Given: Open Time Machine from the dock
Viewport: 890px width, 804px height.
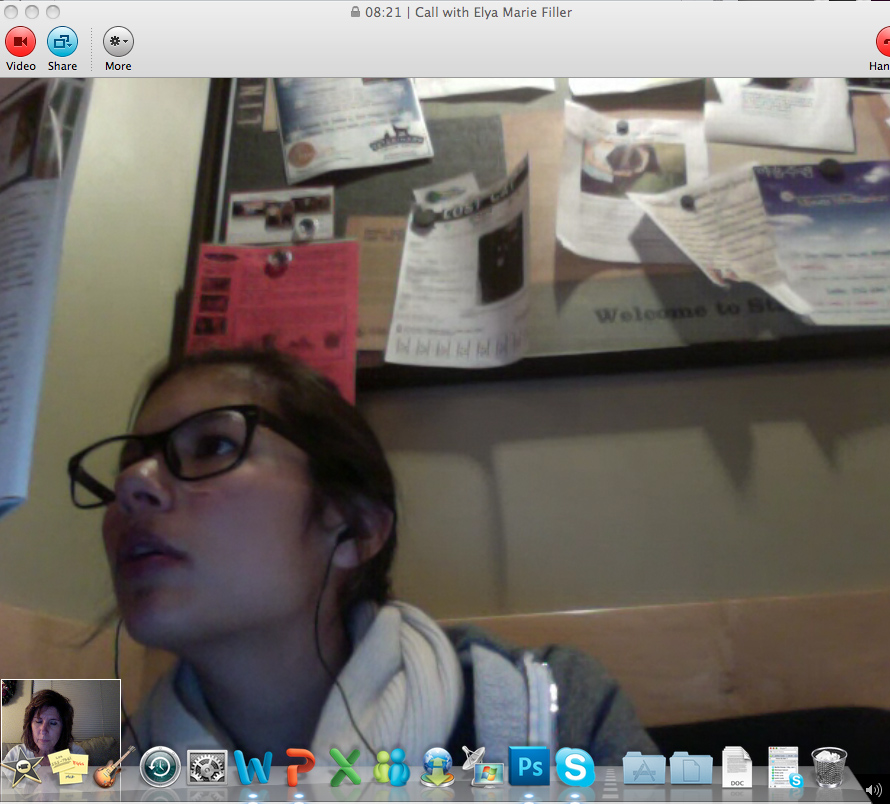Looking at the screenshot, I should pos(160,768).
